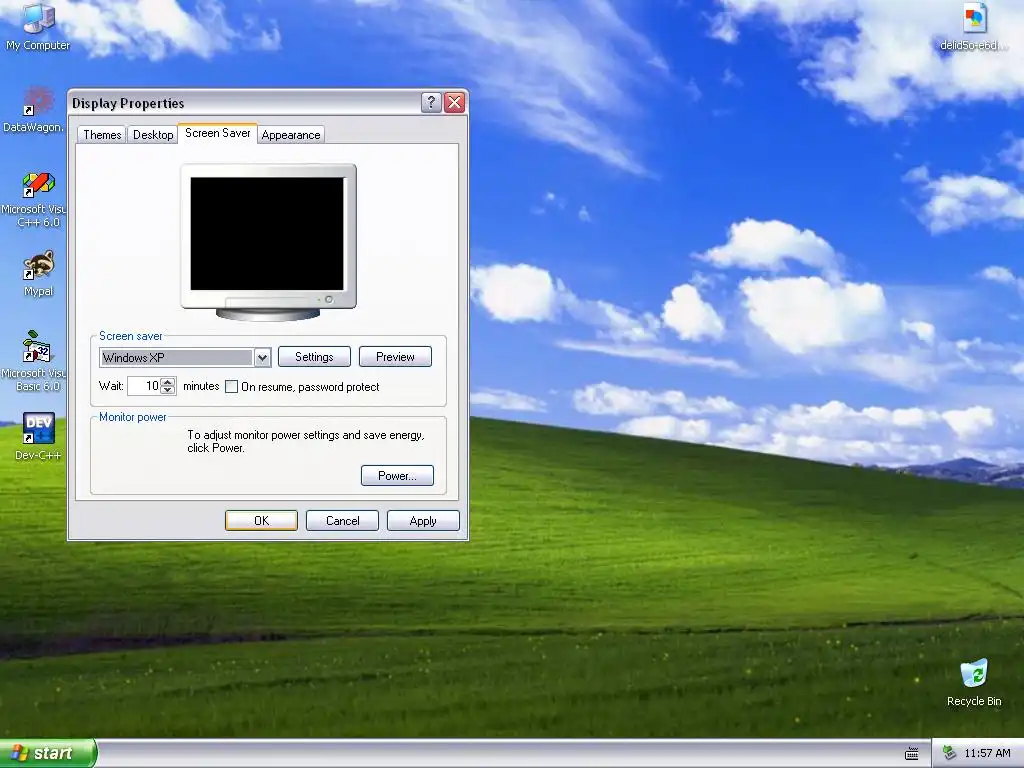Image resolution: width=1024 pixels, height=768 pixels.
Task: Select the Mypal browser desktop icon
Action: point(38,273)
